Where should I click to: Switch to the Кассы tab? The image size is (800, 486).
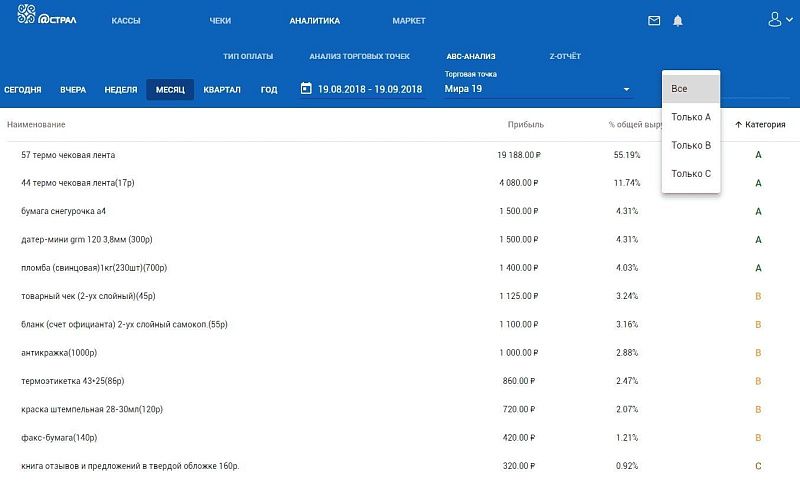coord(126,21)
